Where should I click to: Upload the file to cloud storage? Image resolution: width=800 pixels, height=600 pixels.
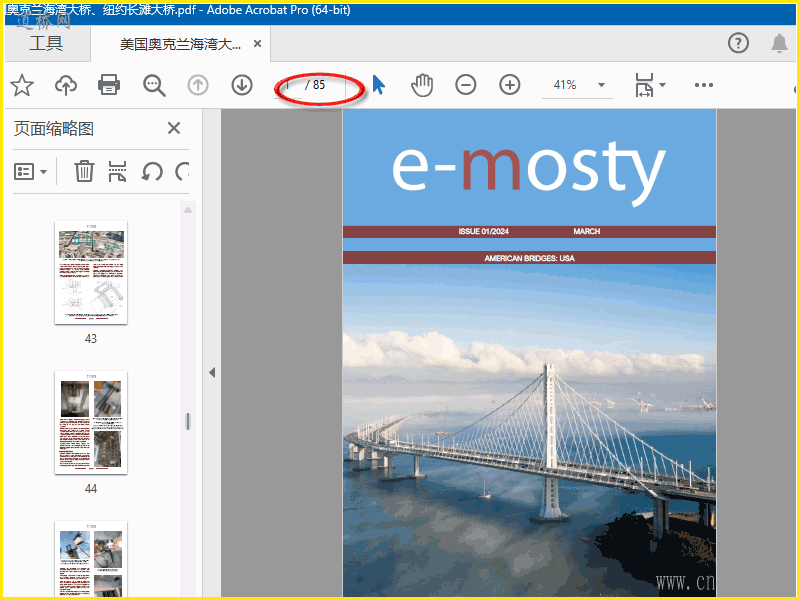click(x=66, y=85)
